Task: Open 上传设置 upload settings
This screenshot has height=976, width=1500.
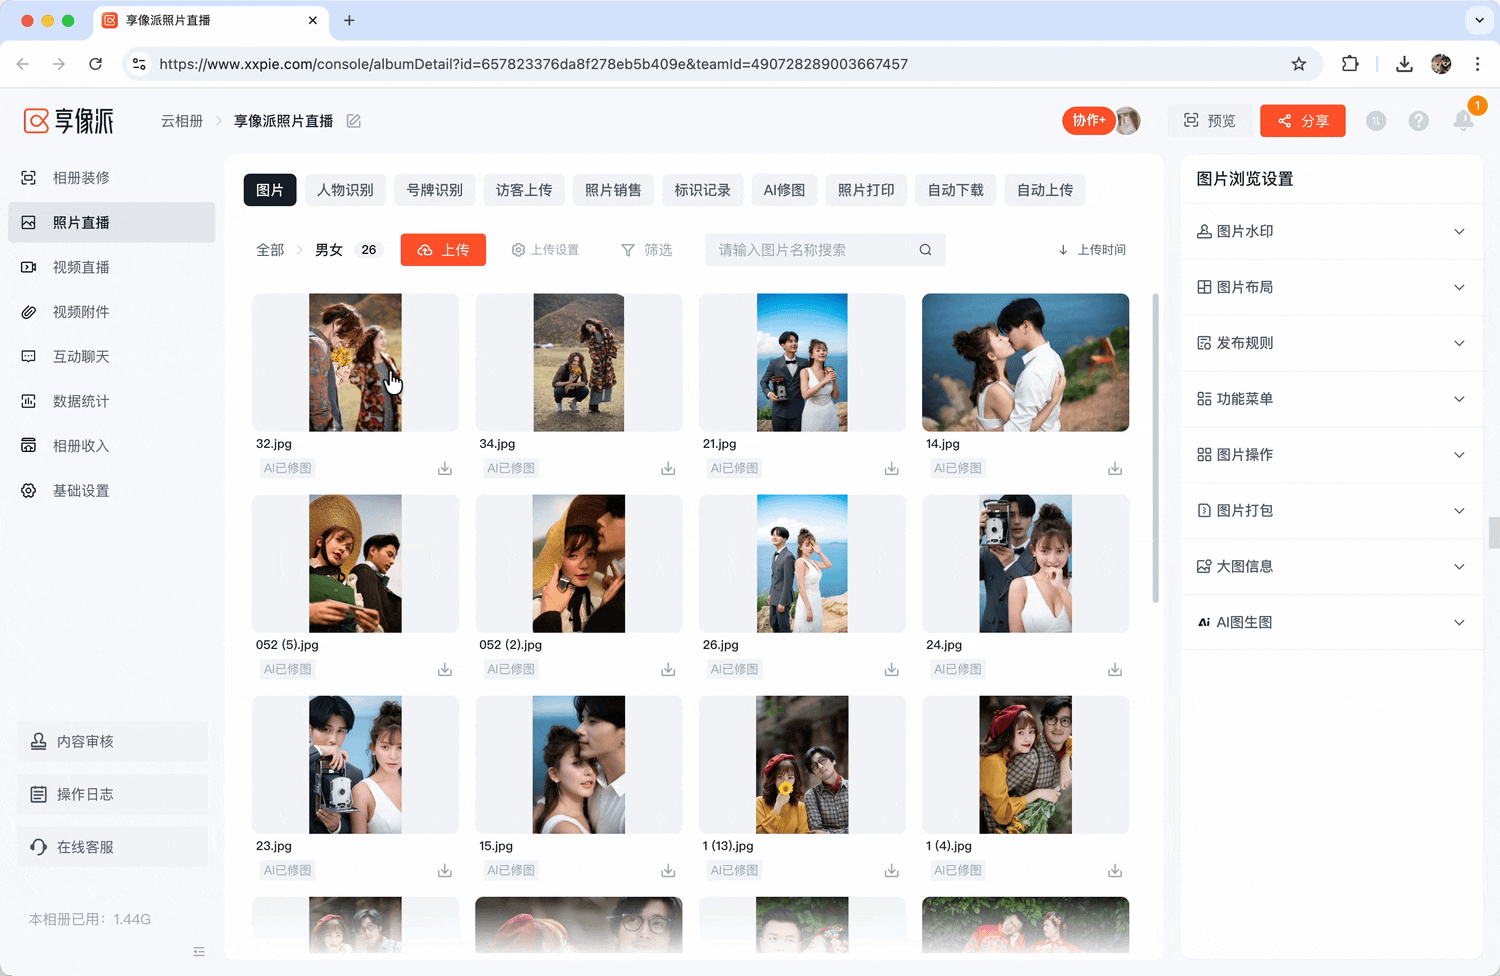Action: [x=545, y=250]
